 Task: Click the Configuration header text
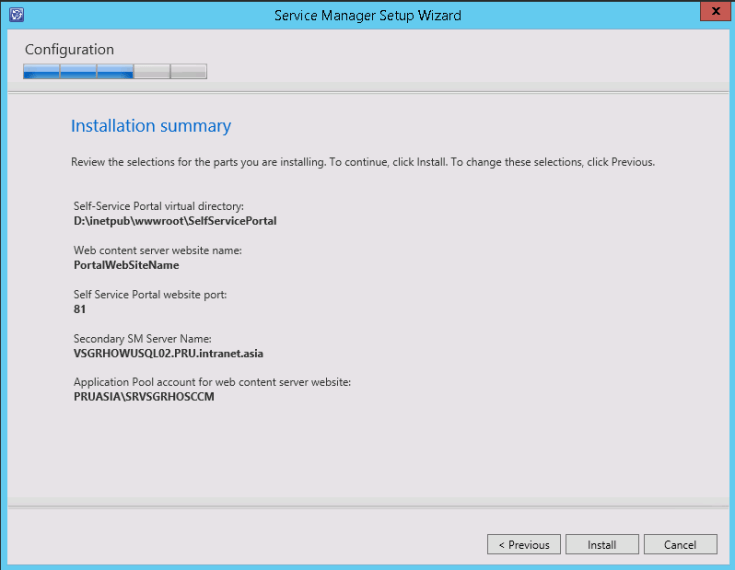(70, 50)
